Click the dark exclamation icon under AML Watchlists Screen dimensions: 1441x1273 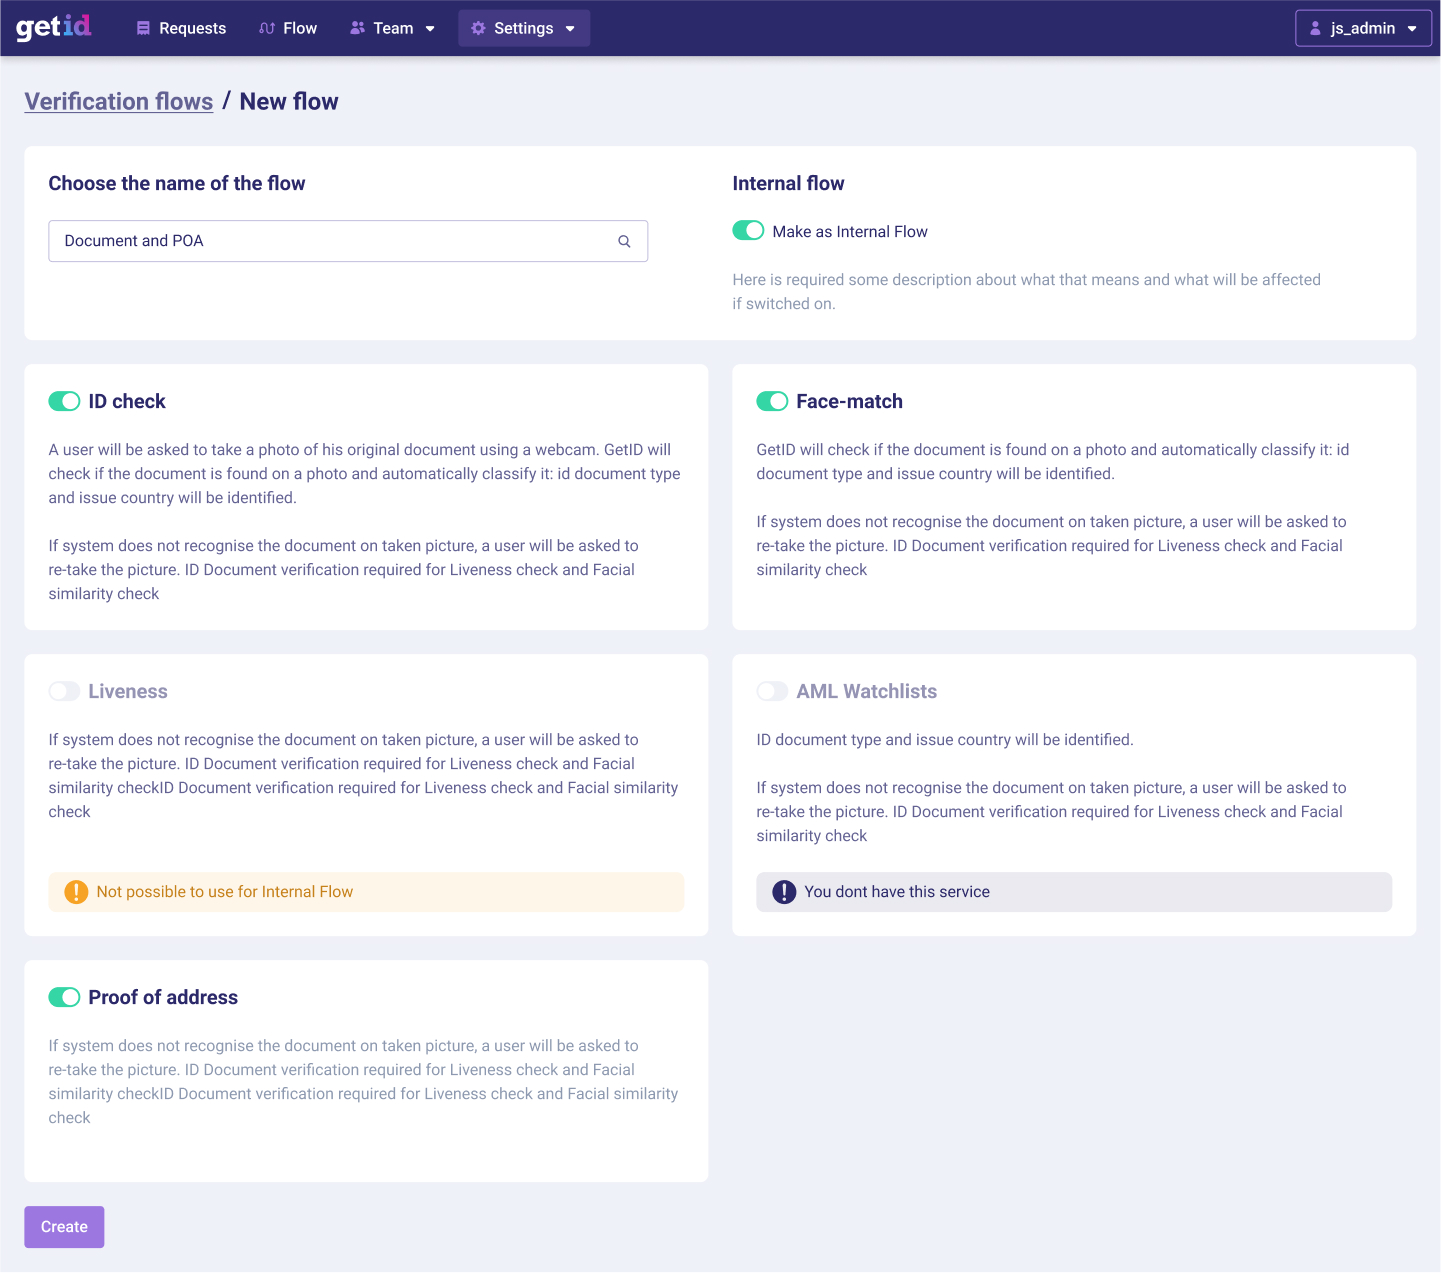pyautogui.click(x=784, y=892)
